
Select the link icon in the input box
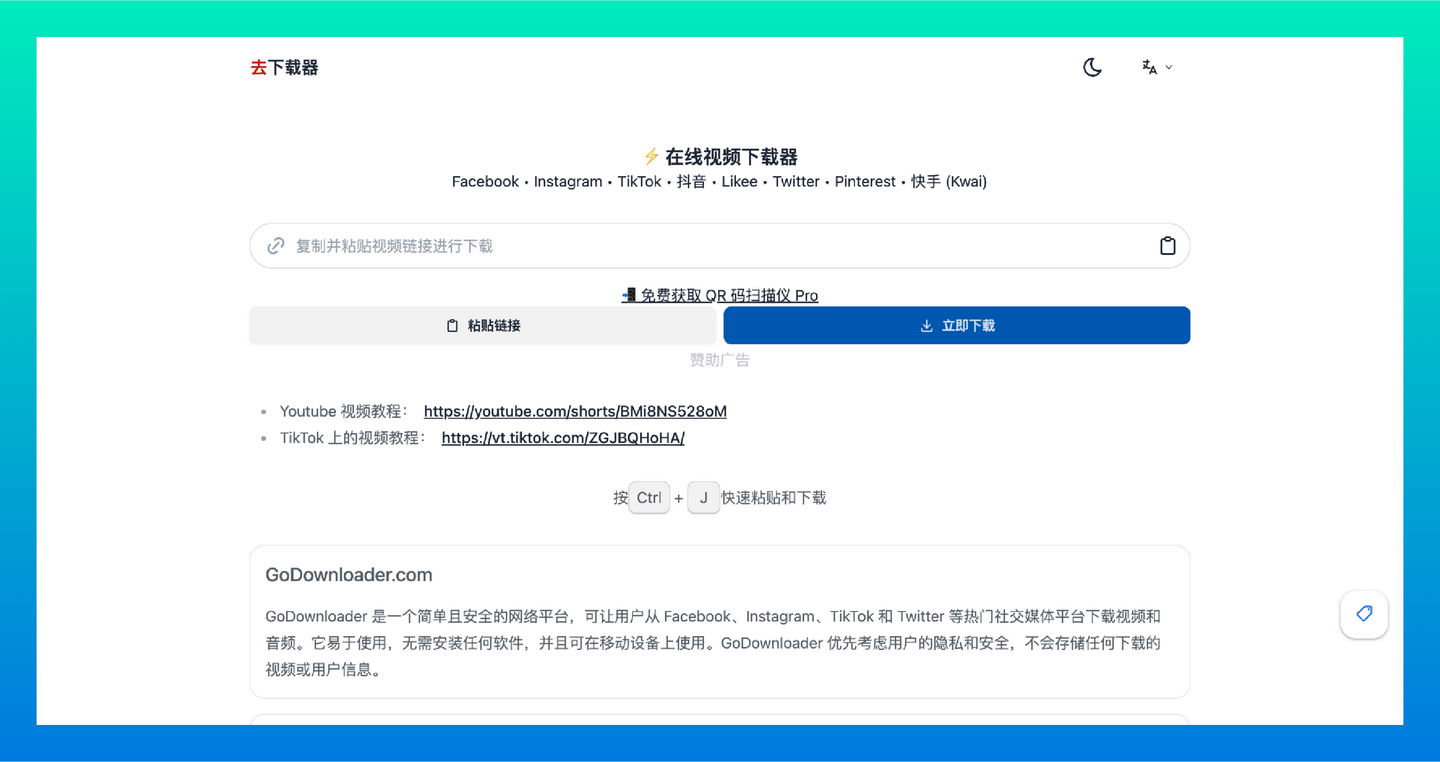click(275, 244)
